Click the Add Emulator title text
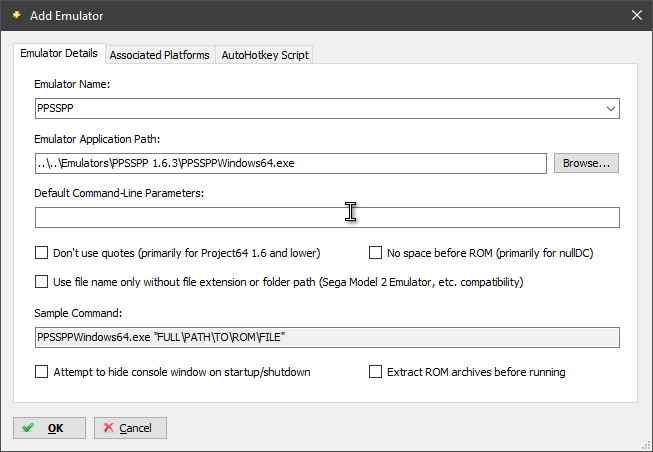Screen dimensions: 653x452 pos(67,16)
